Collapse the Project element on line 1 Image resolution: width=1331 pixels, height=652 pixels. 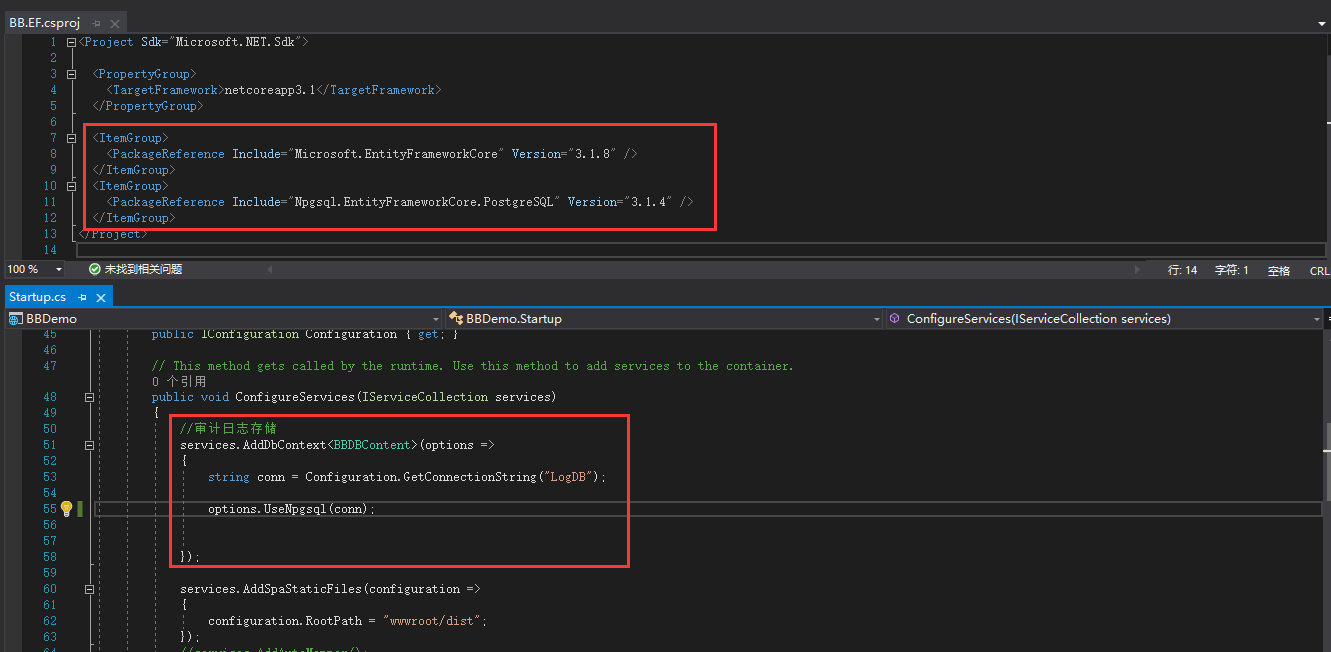pyautogui.click(x=71, y=42)
